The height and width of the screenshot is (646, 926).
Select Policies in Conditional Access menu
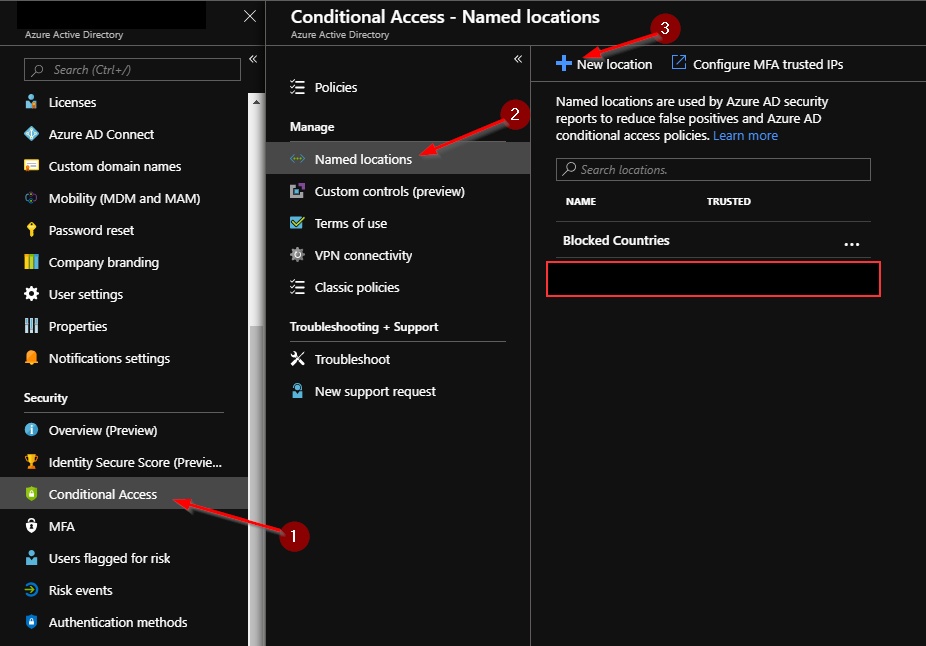point(335,87)
